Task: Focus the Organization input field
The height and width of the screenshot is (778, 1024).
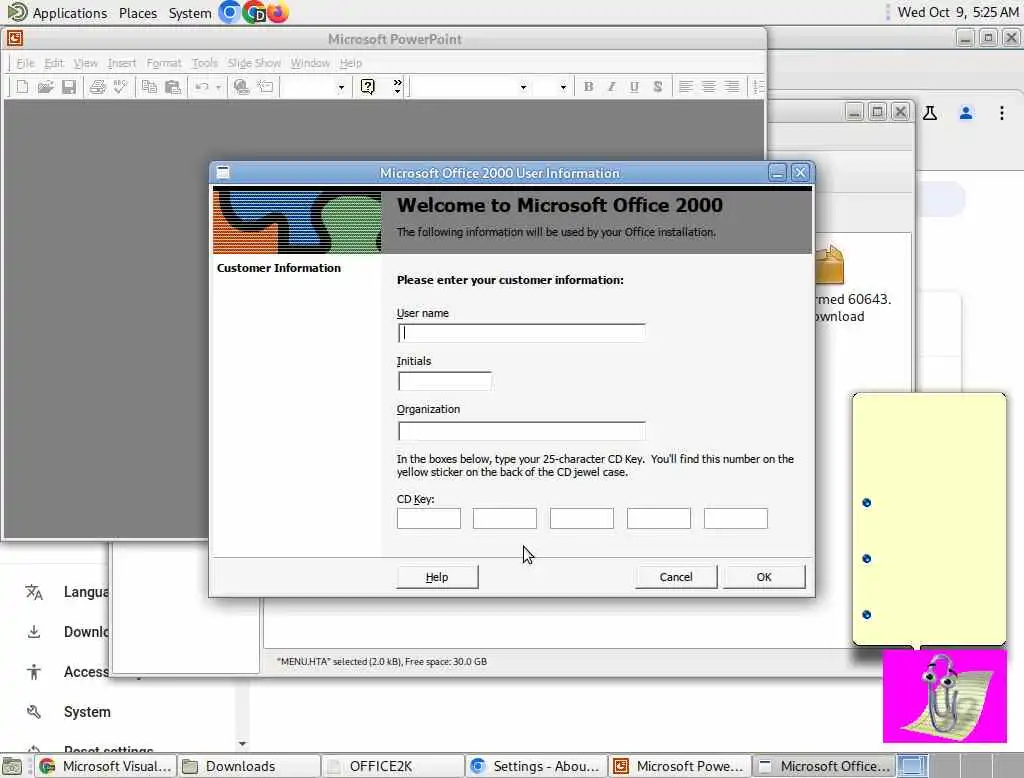Action: pyautogui.click(x=522, y=430)
